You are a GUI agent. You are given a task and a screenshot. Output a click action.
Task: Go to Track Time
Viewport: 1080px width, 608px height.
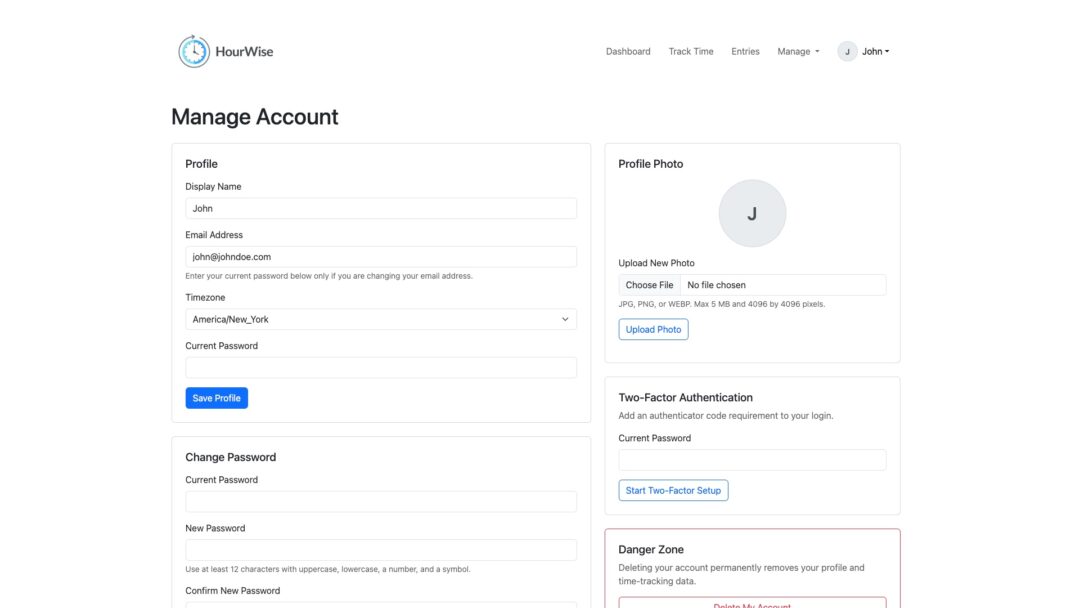691,52
